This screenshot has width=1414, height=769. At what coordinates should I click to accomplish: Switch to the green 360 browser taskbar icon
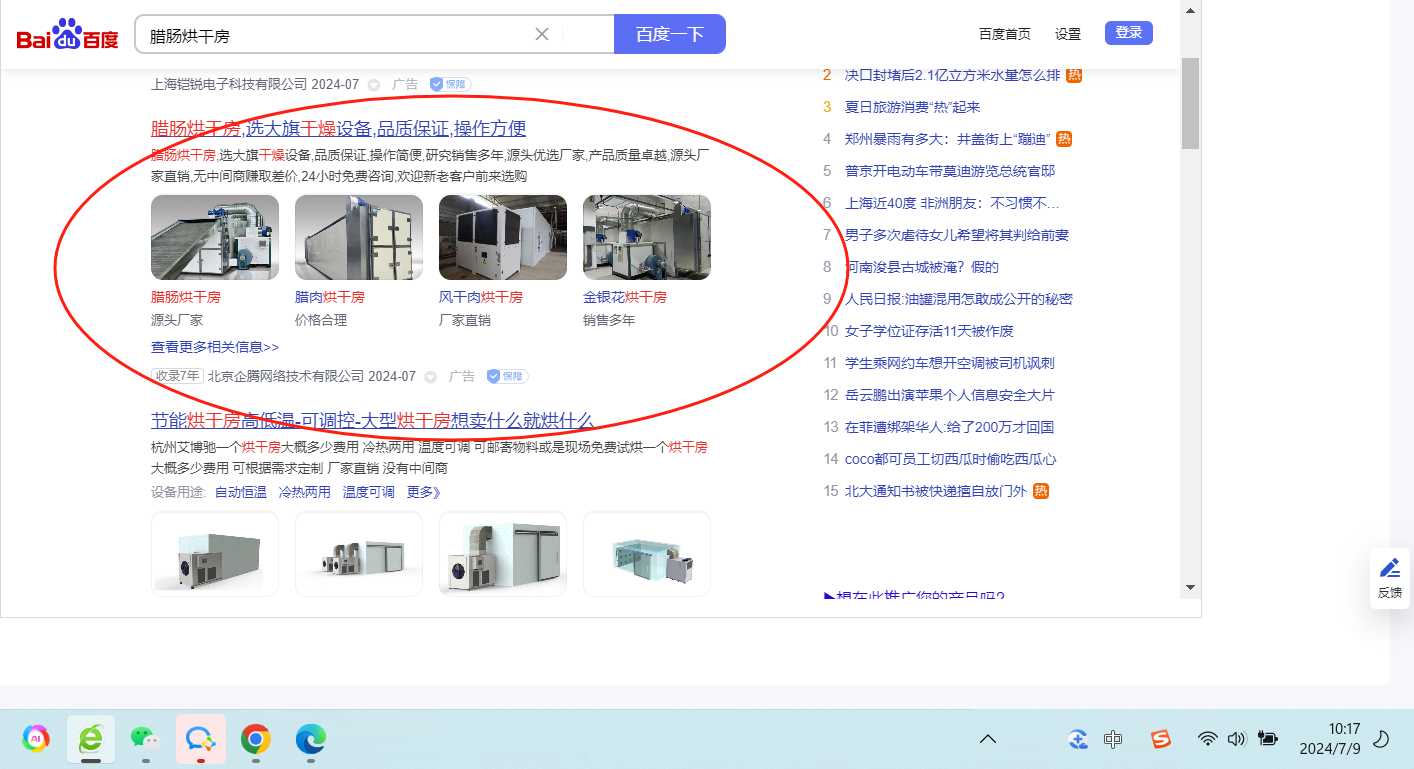(x=91, y=739)
